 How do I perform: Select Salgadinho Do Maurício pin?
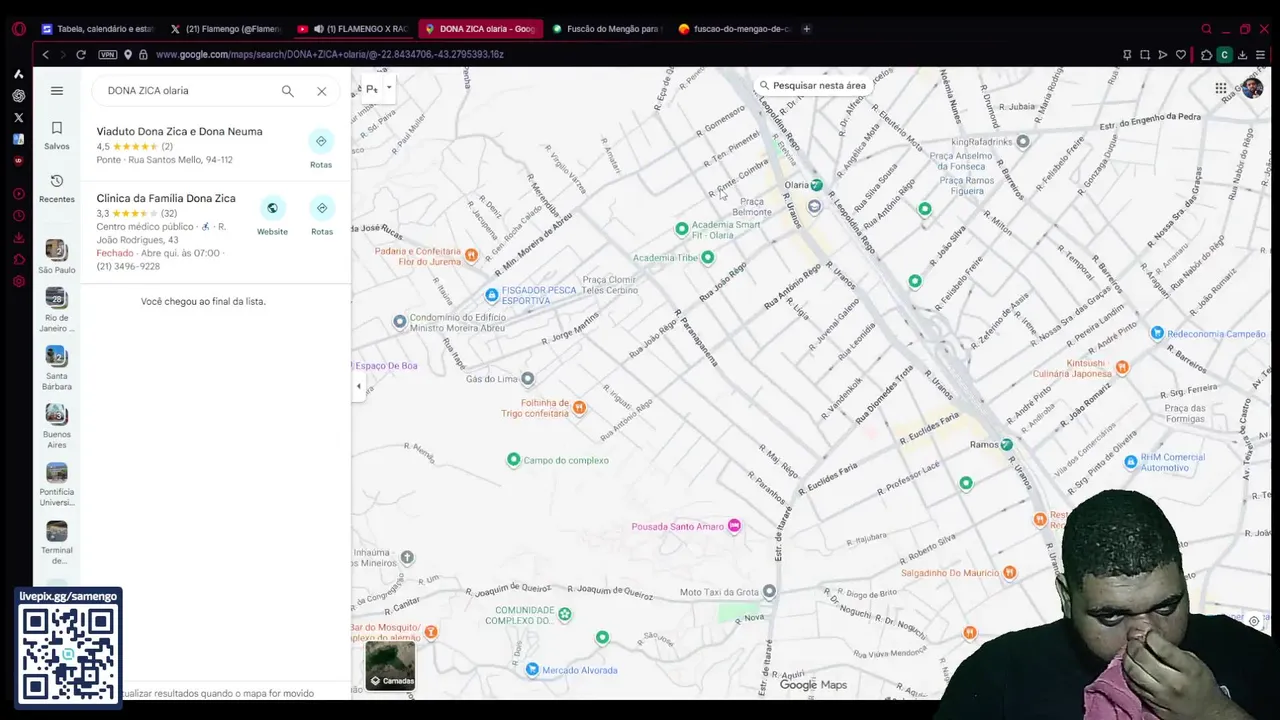coord(1010,573)
